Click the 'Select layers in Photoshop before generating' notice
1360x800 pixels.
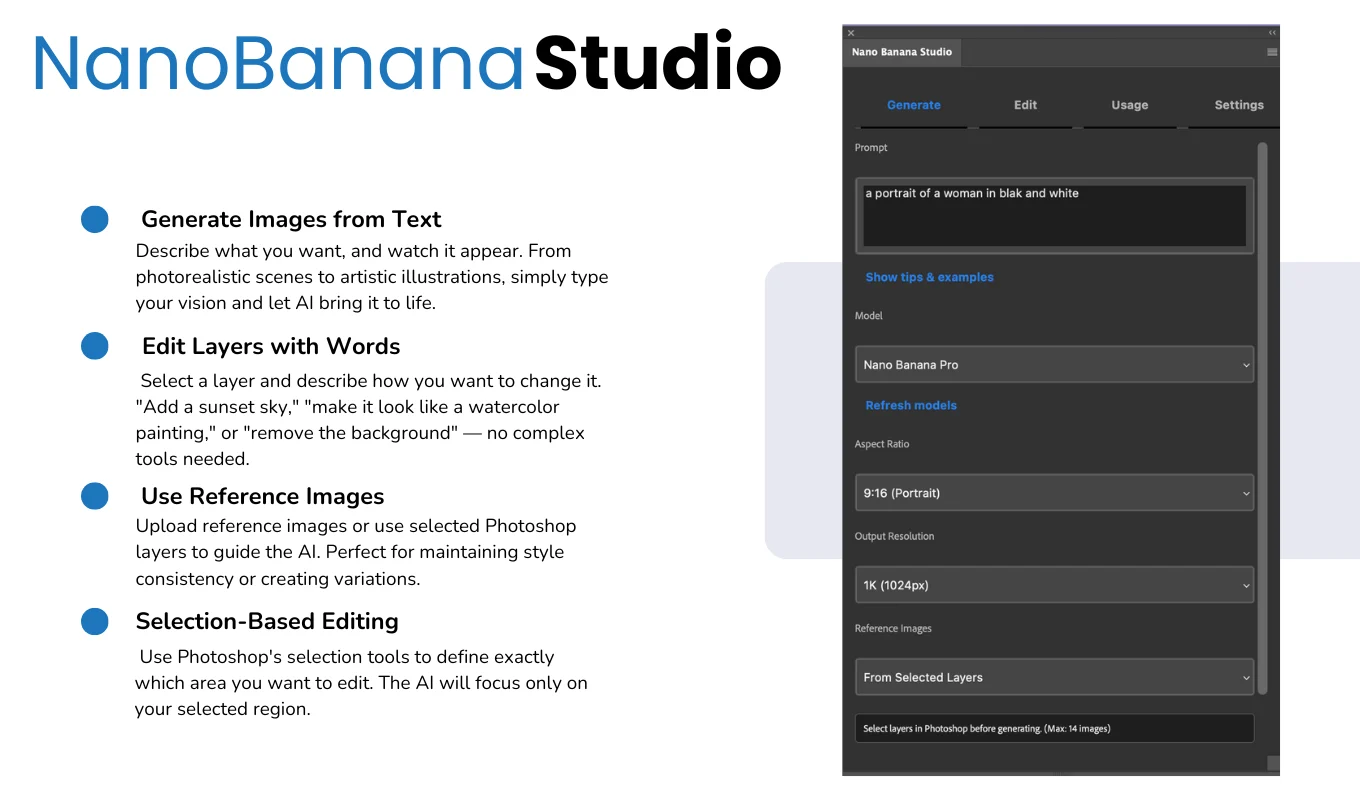tap(1055, 729)
